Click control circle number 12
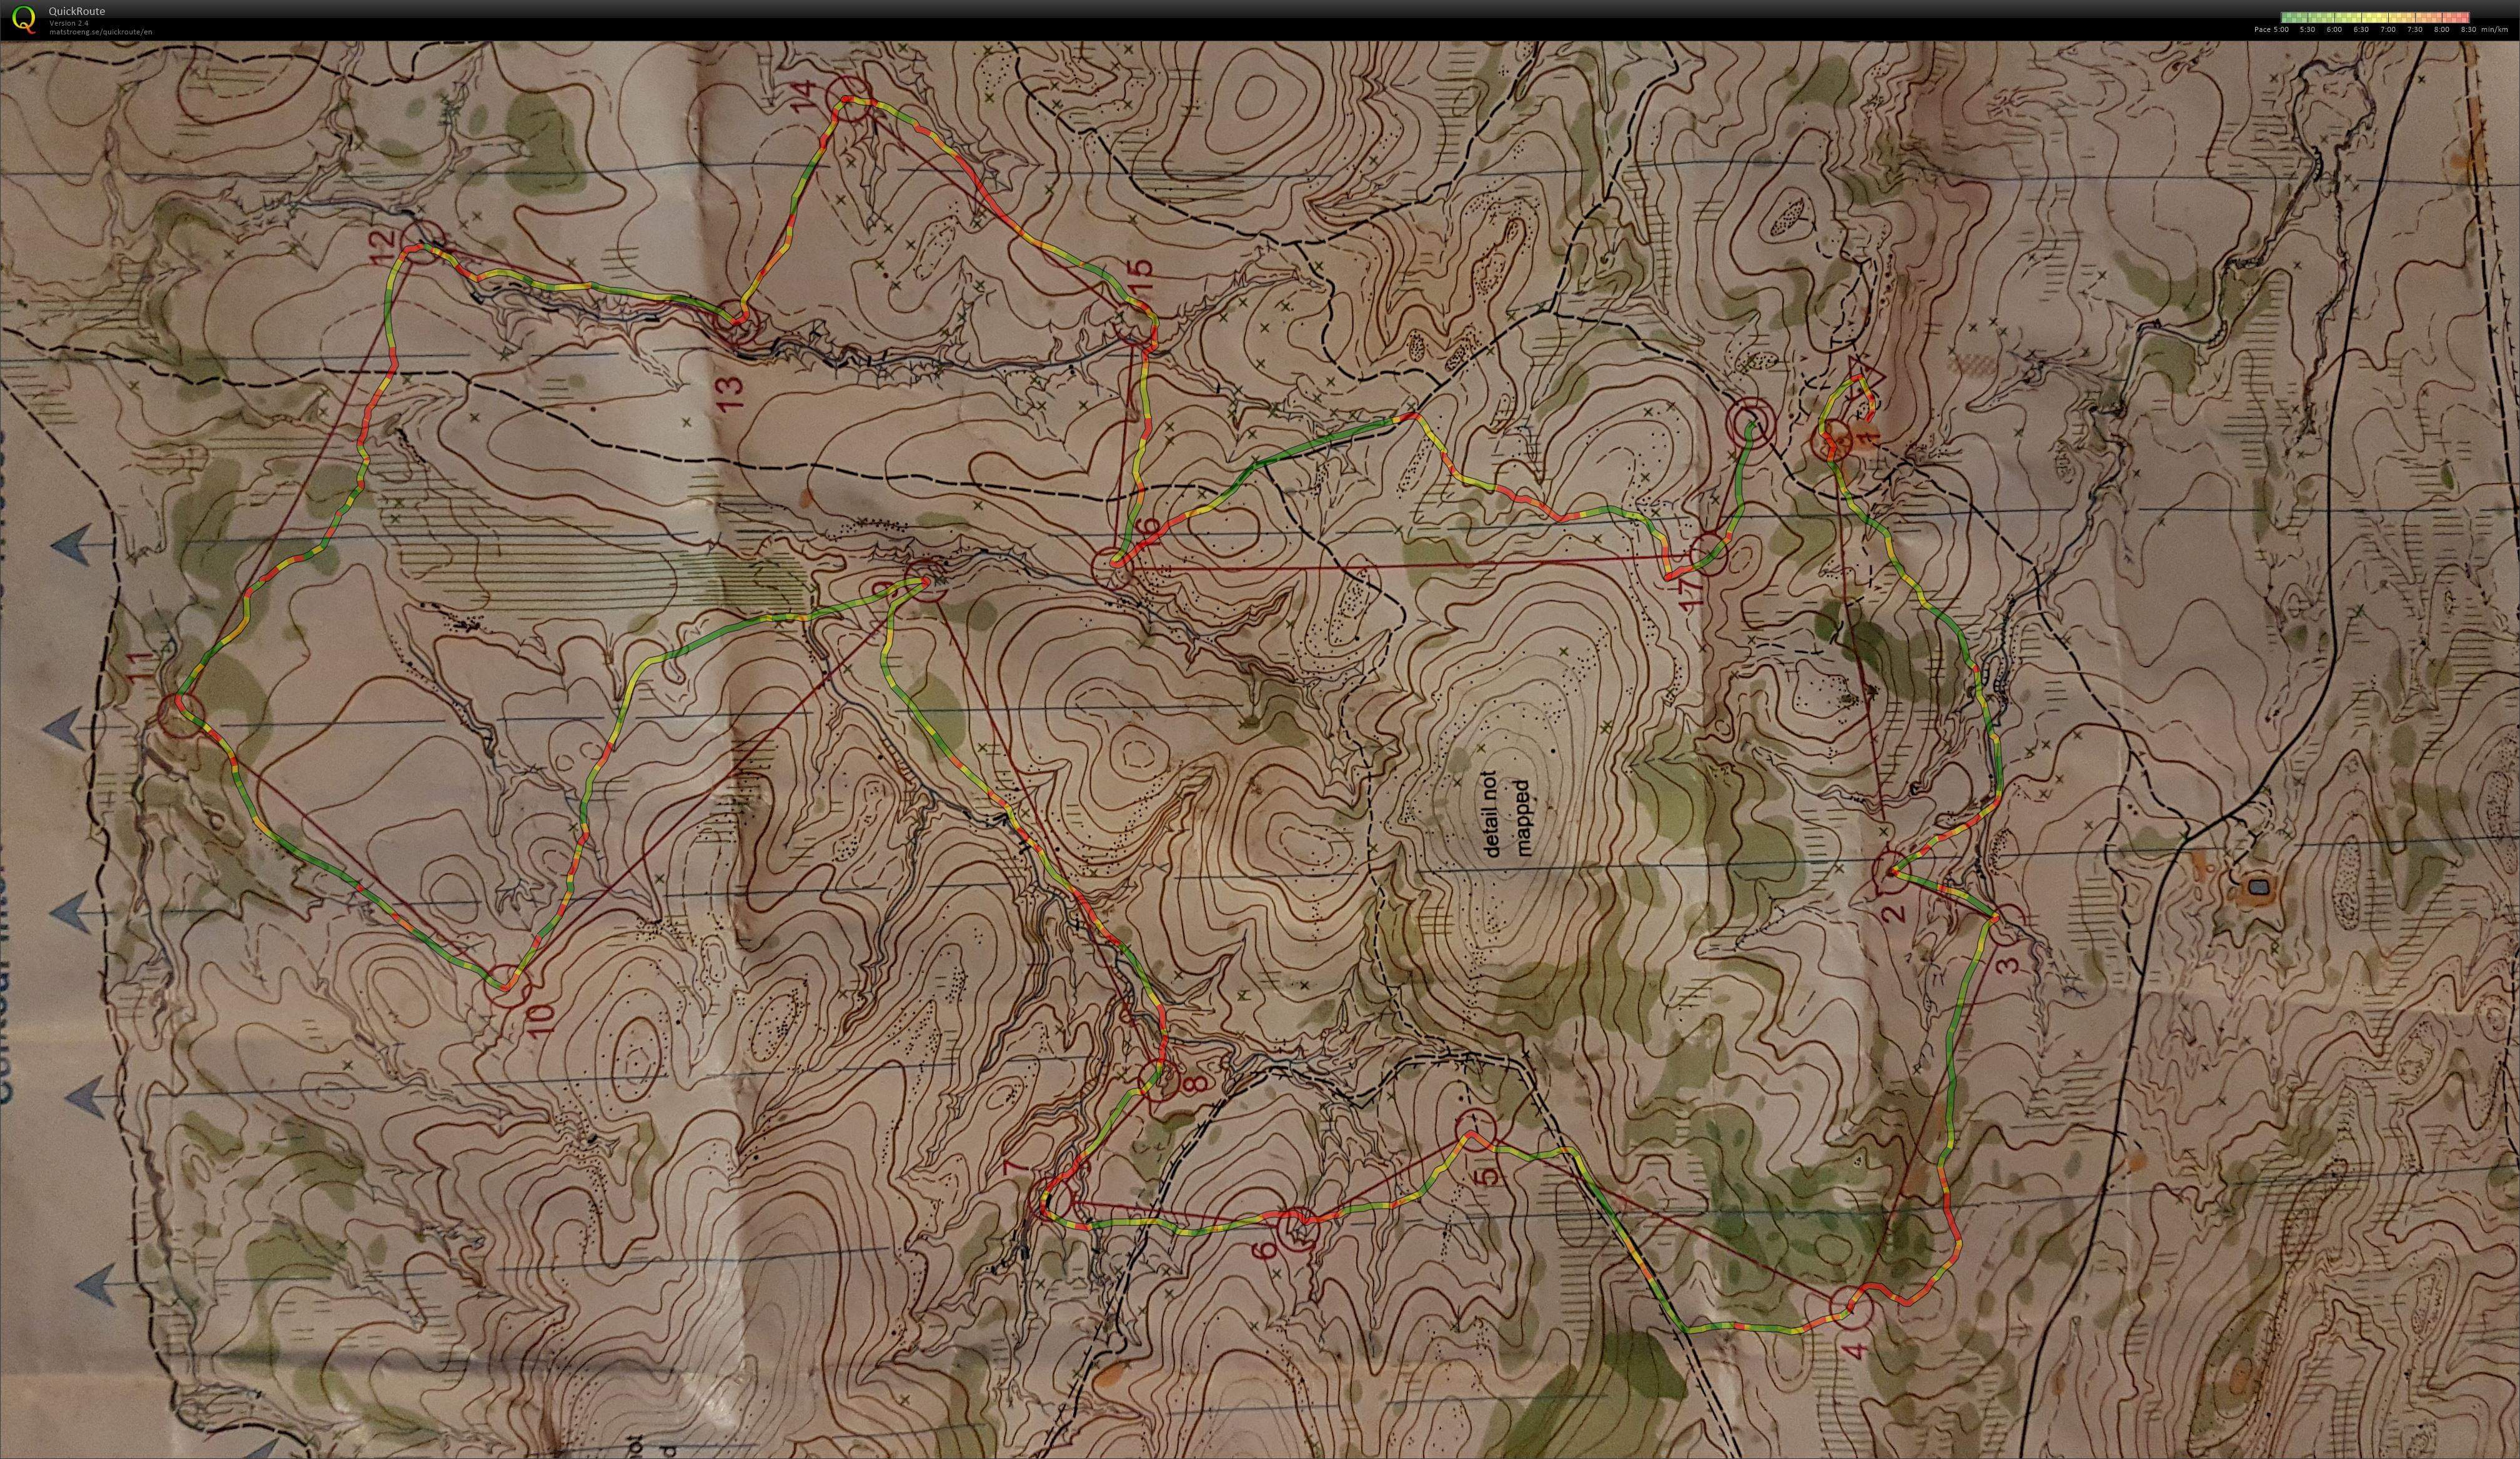 pyautogui.click(x=422, y=243)
